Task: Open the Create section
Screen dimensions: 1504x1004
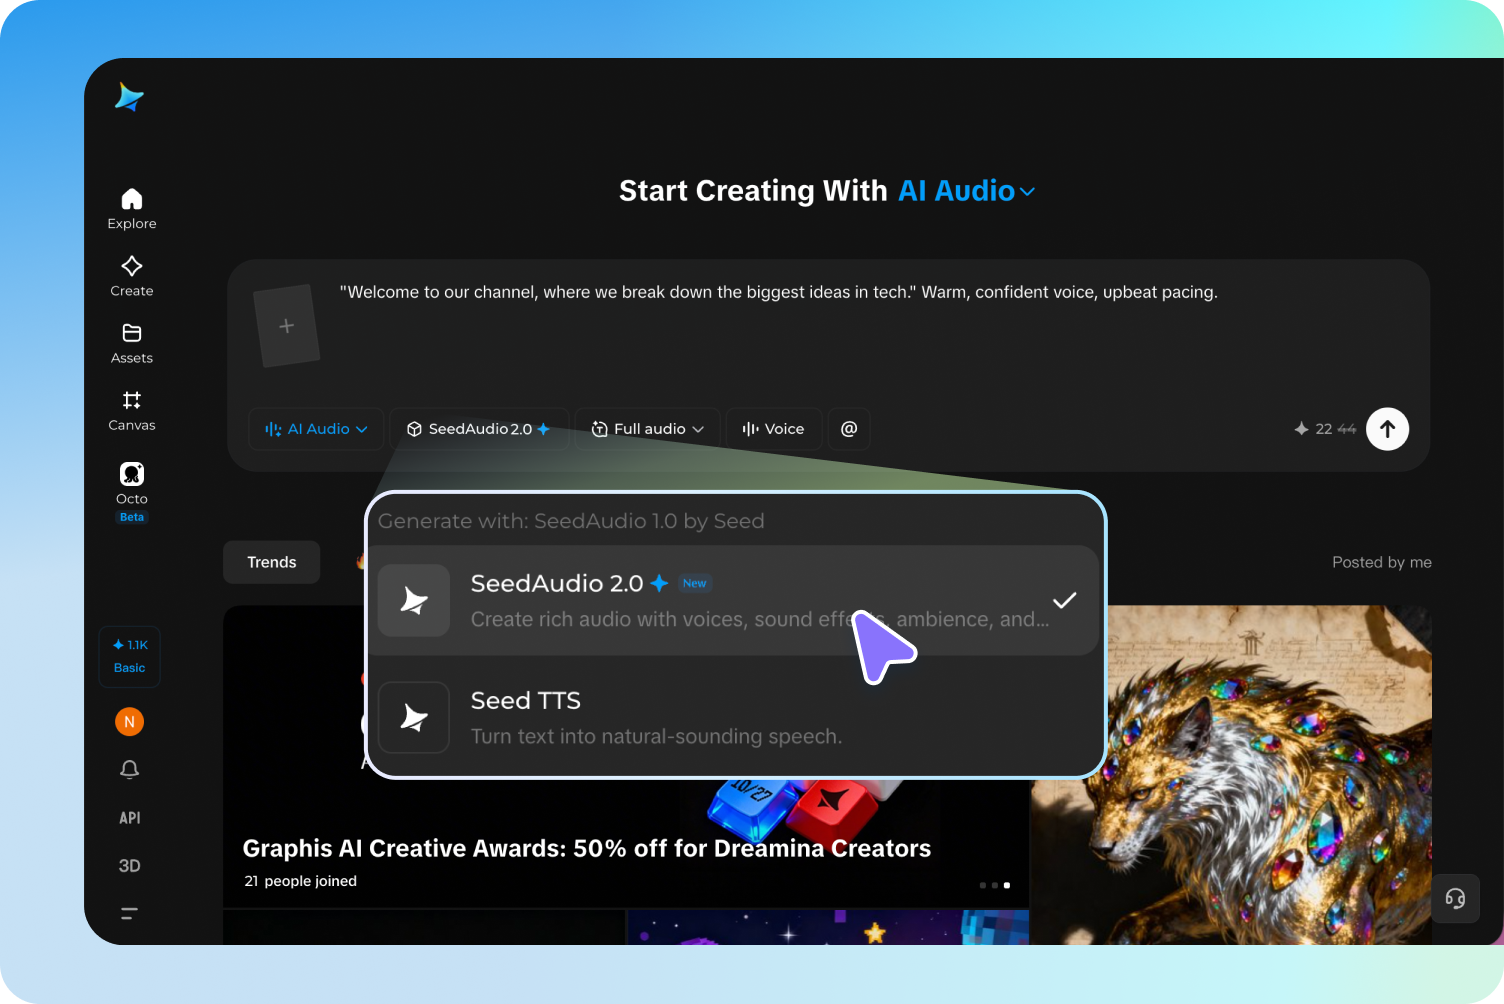Action: pos(132,276)
